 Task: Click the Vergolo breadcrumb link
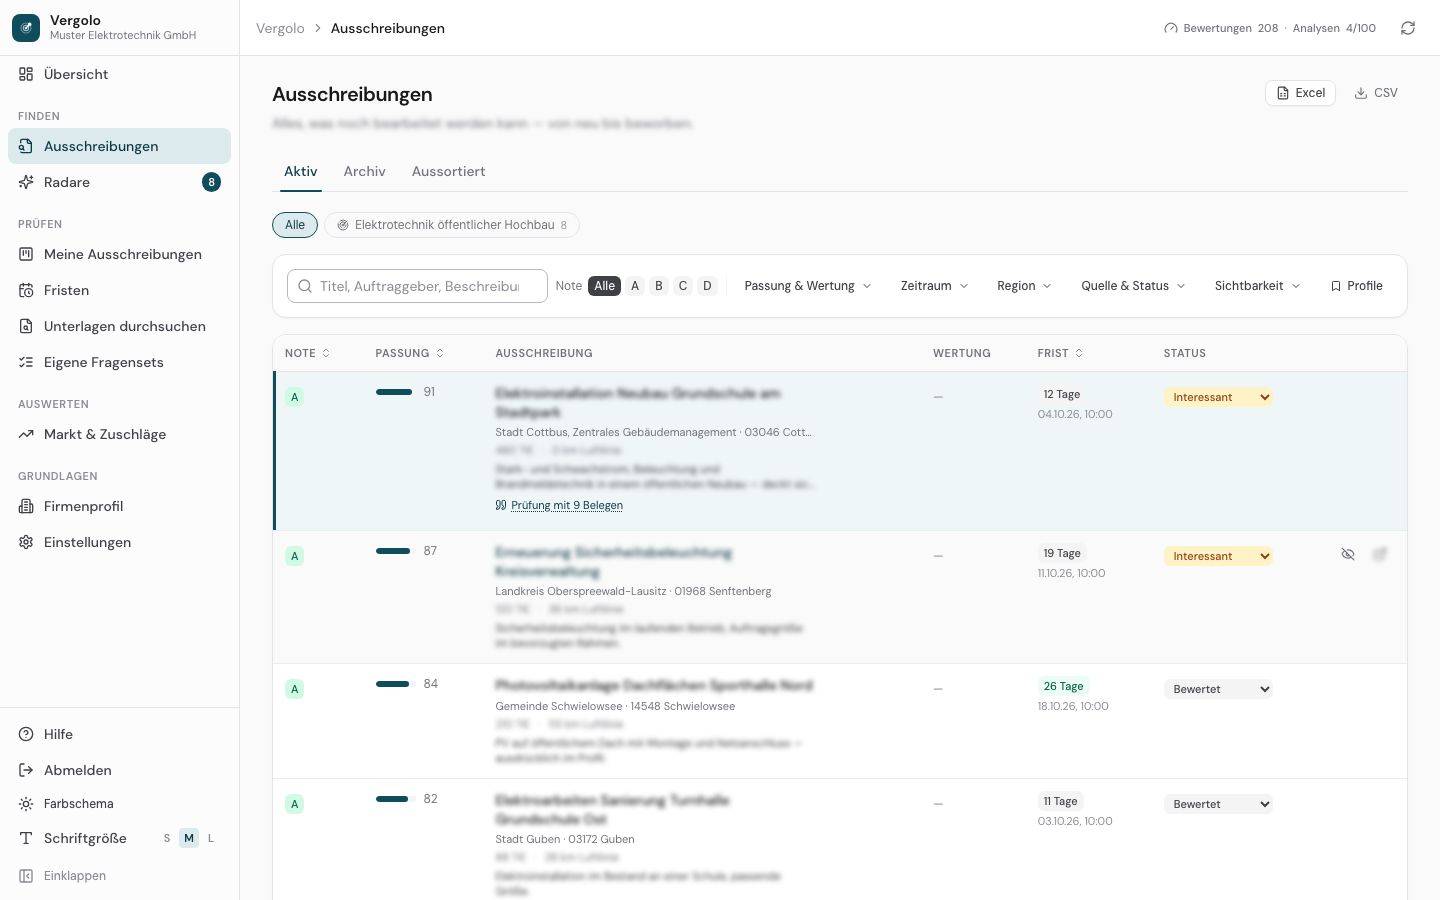280,28
